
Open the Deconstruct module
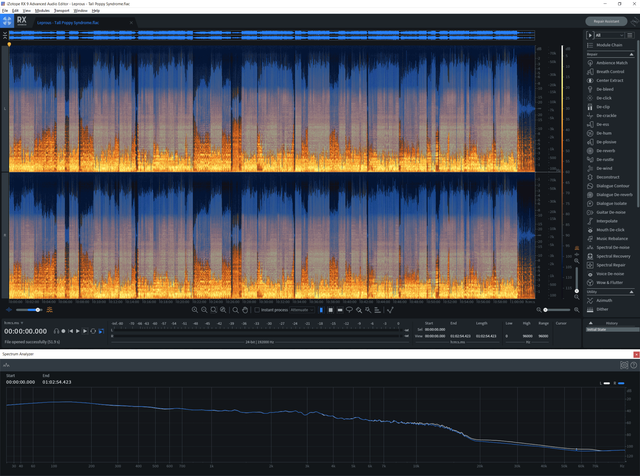(604, 177)
